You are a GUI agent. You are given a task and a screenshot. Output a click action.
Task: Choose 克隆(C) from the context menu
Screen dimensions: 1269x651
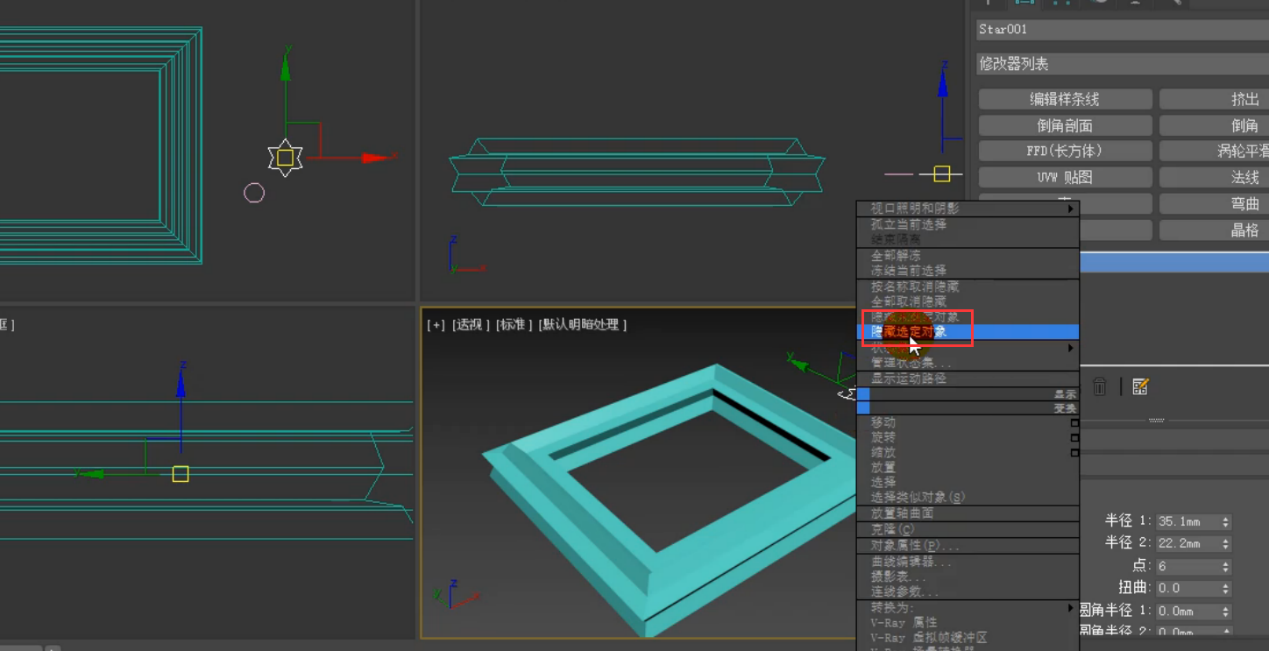pos(893,529)
